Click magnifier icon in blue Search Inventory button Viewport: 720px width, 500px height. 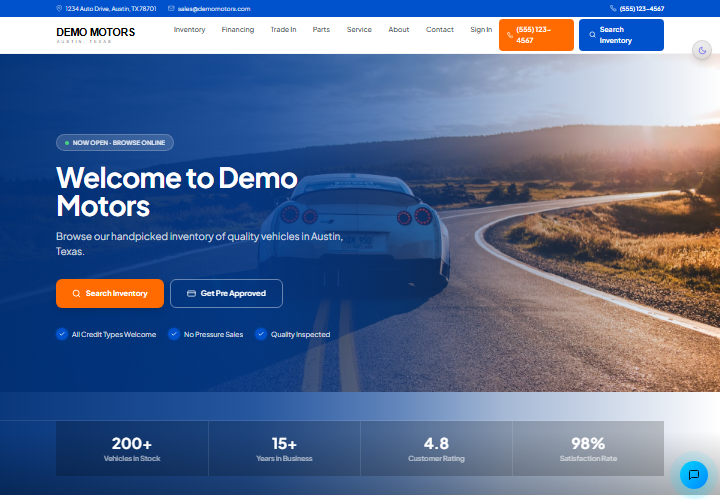[592, 35]
